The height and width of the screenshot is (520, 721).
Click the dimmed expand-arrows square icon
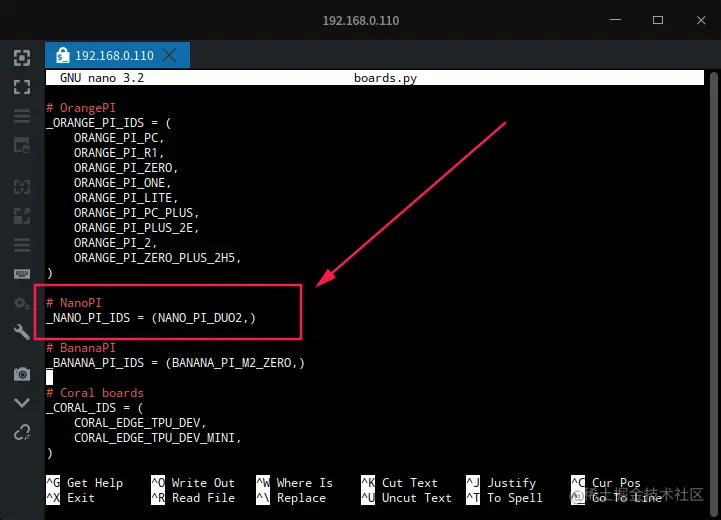point(22,216)
